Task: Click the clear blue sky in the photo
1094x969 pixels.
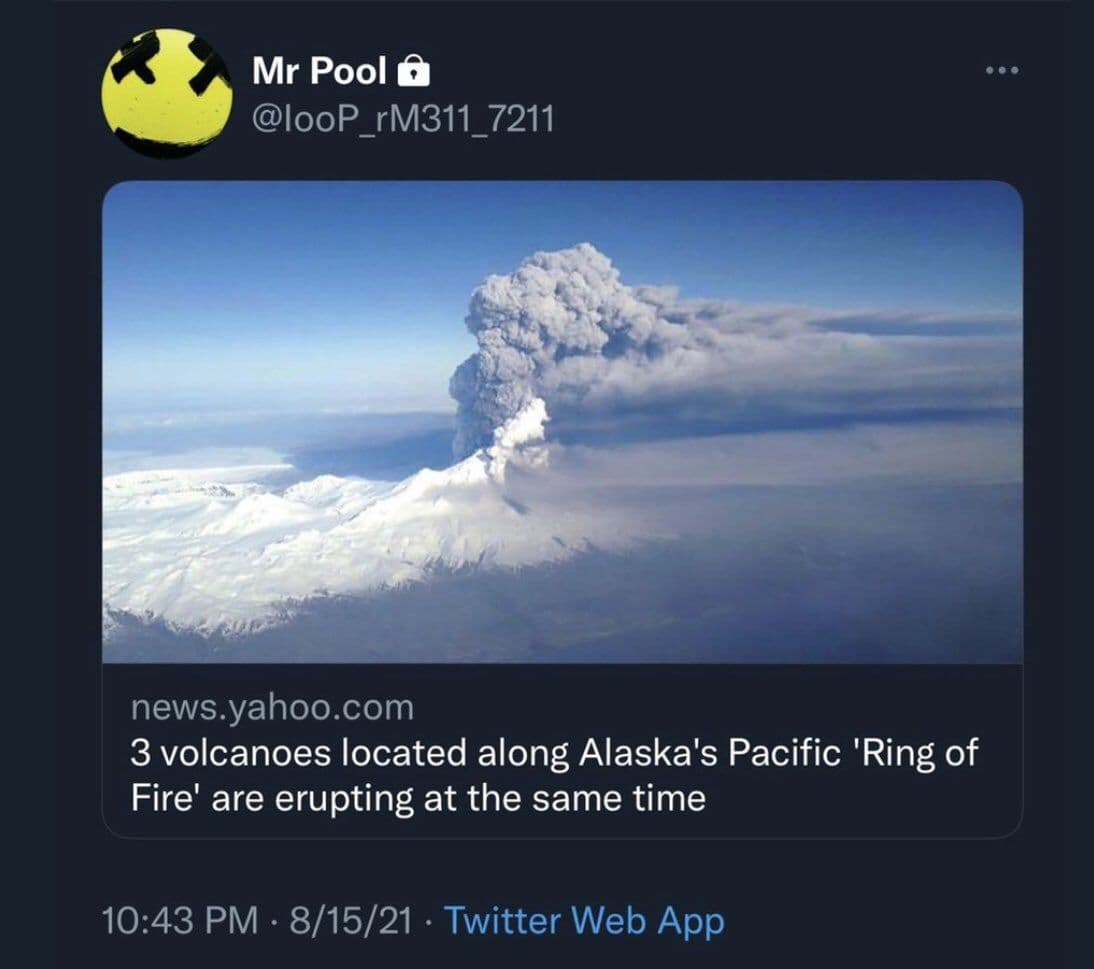Action: pos(280,260)
